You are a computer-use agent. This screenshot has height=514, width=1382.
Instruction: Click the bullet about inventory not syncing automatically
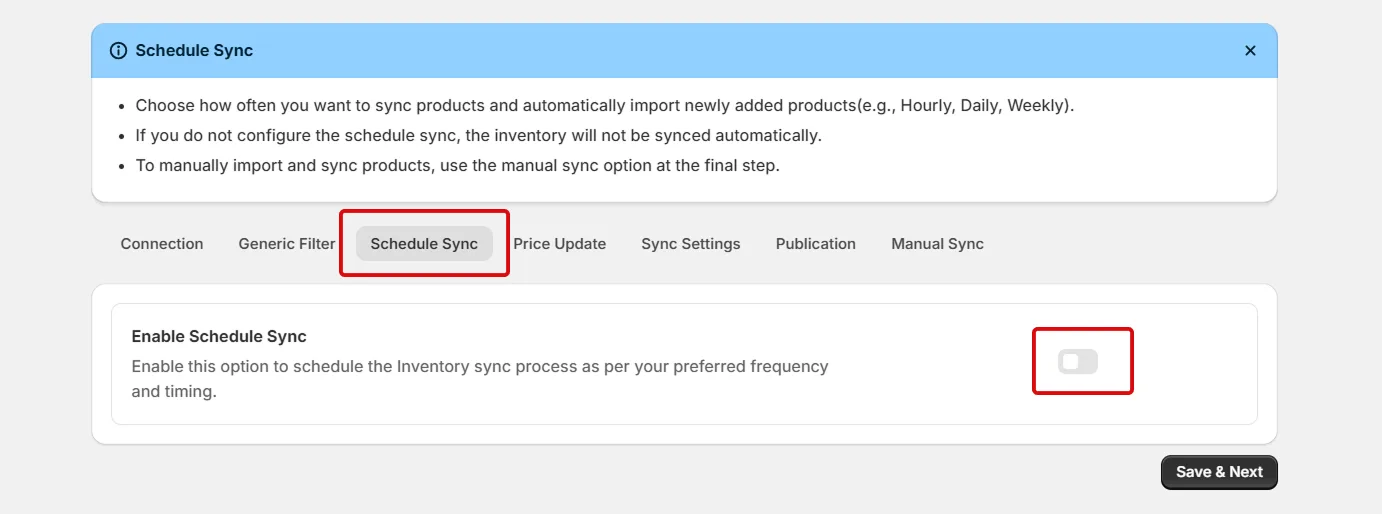479,135
